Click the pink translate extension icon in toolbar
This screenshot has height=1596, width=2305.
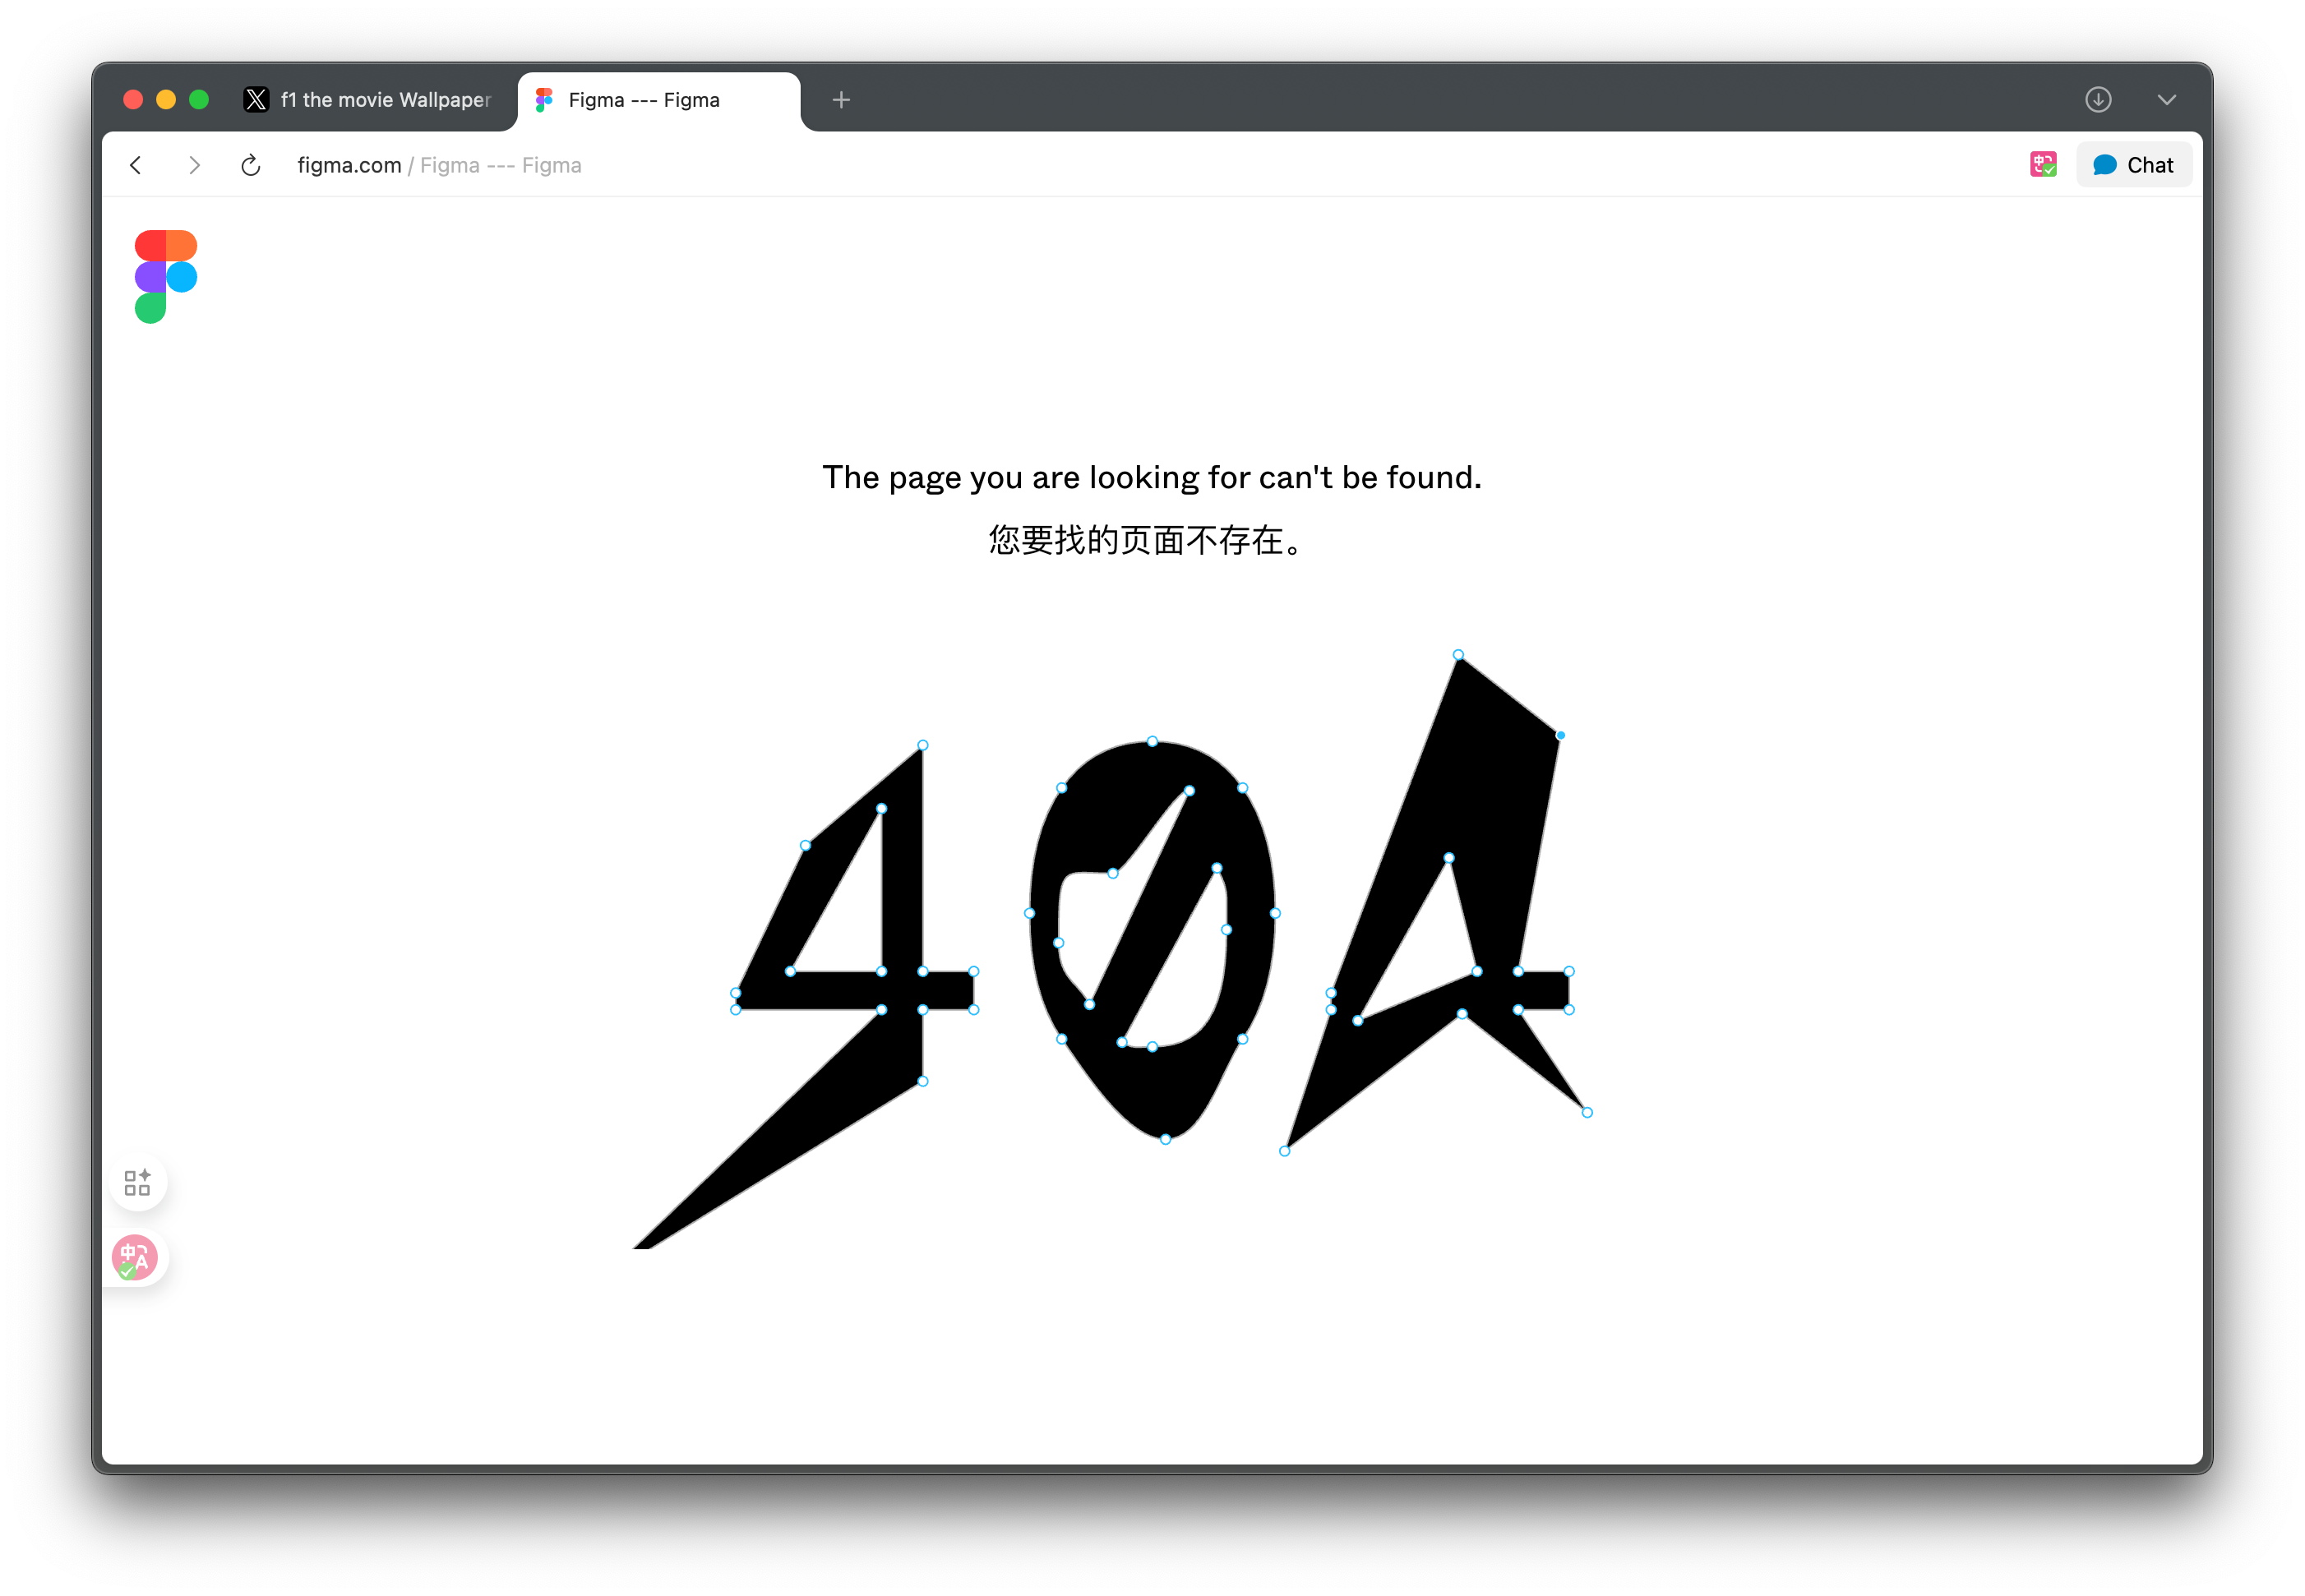point(2043,165)
